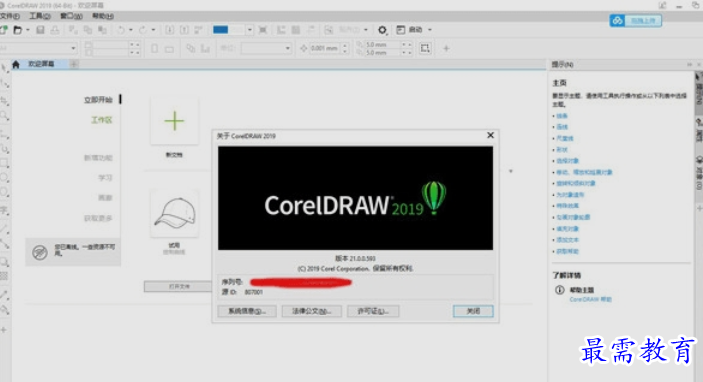Click the upper 5.0 mm duplicate distance field
703x382 pixels.
tap(382, 44)
